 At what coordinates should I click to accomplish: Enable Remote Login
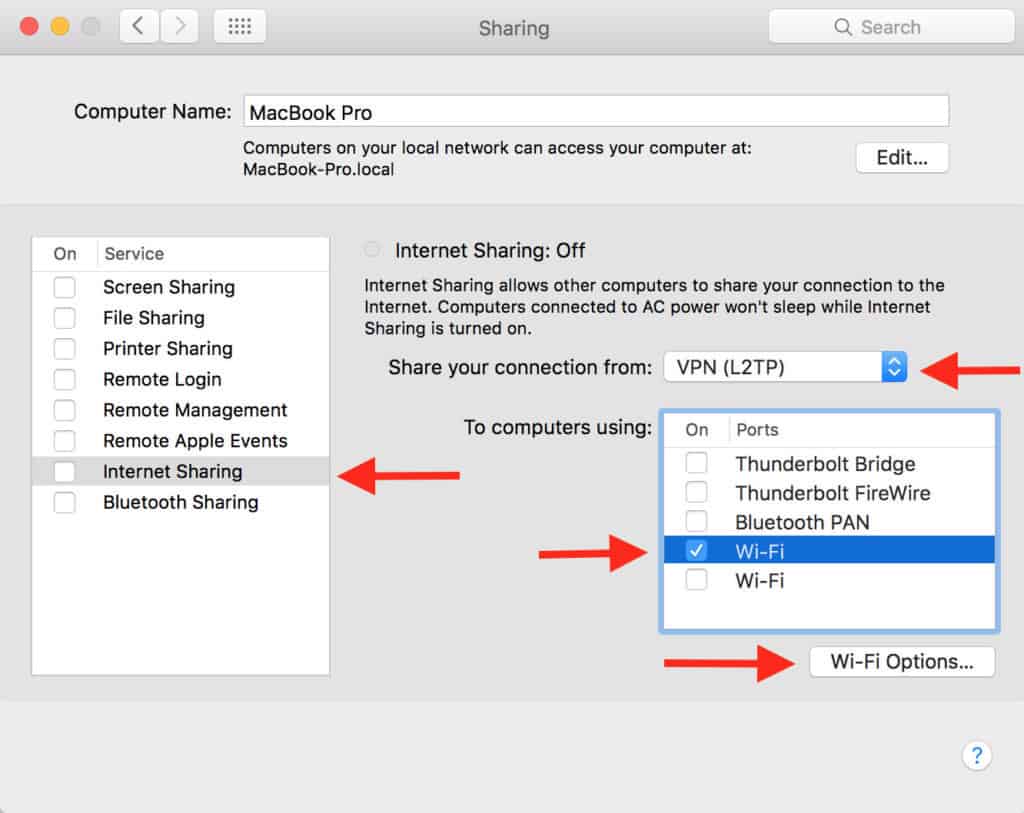pos(64,379)
